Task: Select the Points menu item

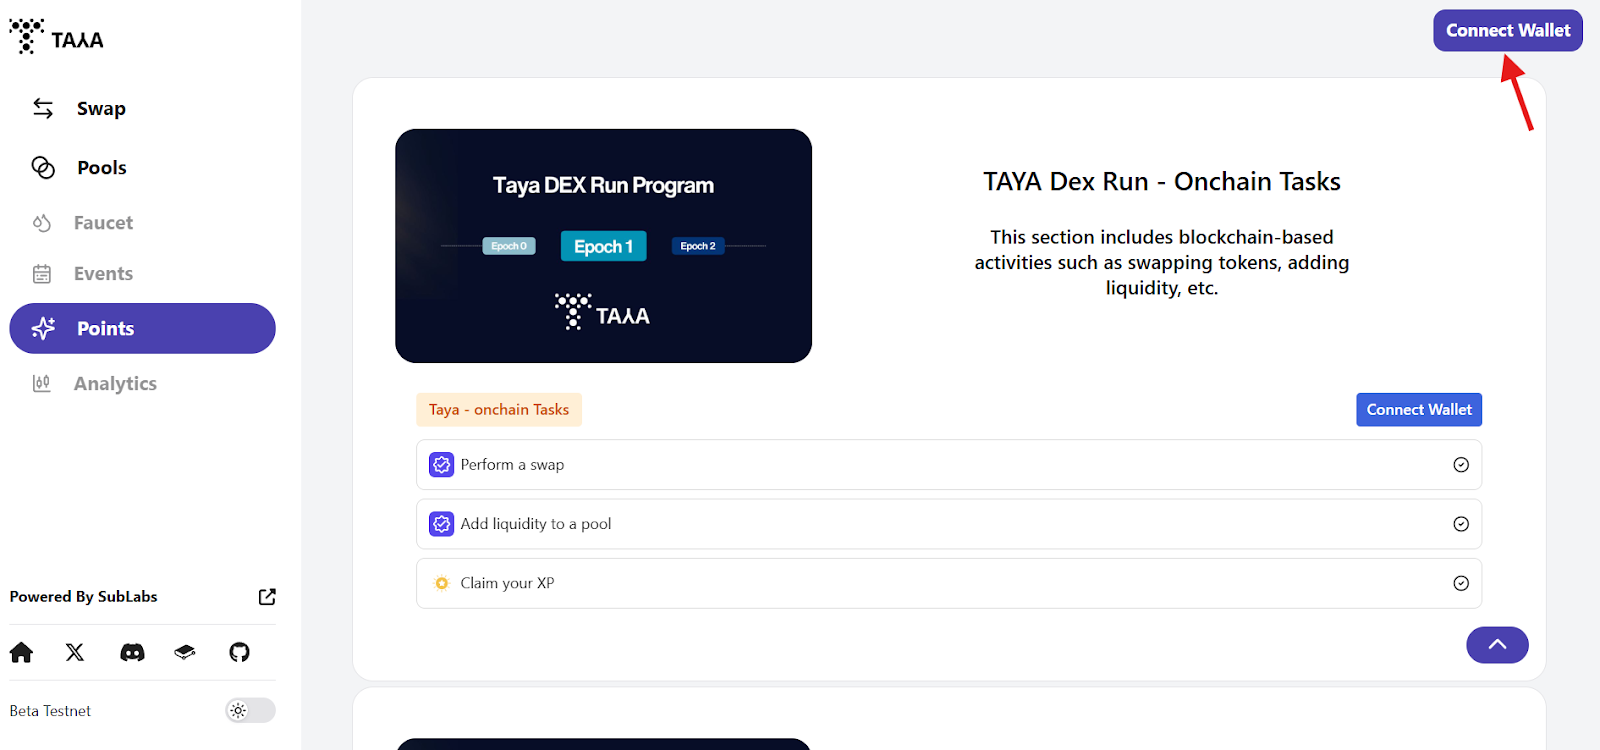Action: pos(142,328)
